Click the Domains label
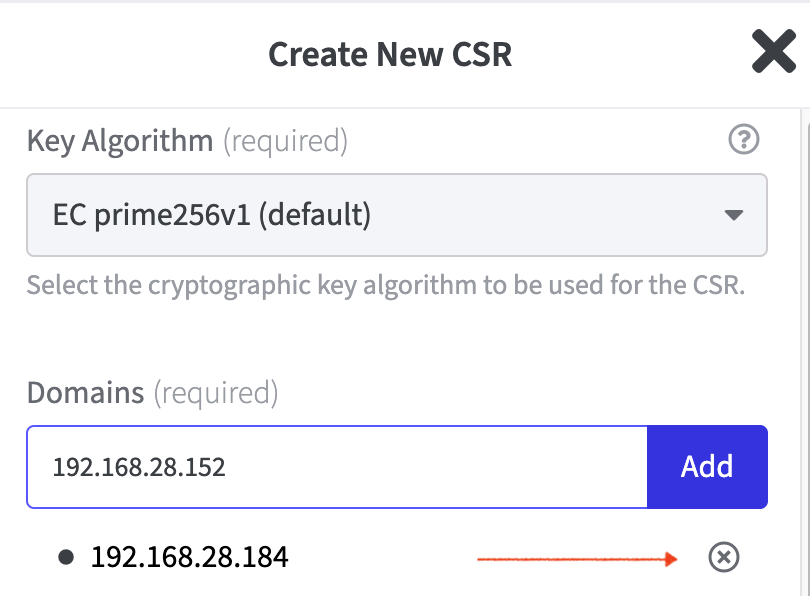Screen dimensions: 810x596 point(86,392)
